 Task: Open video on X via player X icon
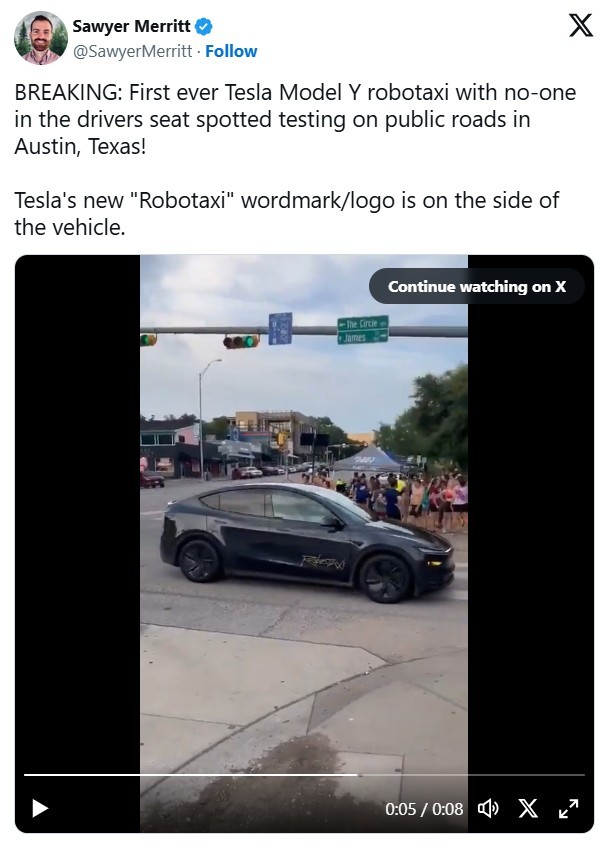528,808
